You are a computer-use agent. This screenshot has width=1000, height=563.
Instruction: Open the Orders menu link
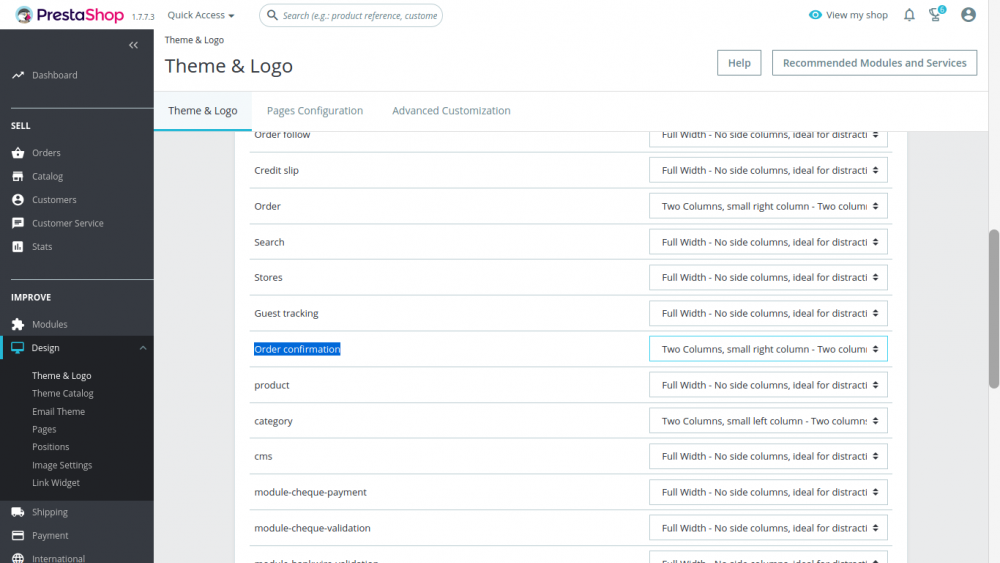coord(47,153)
